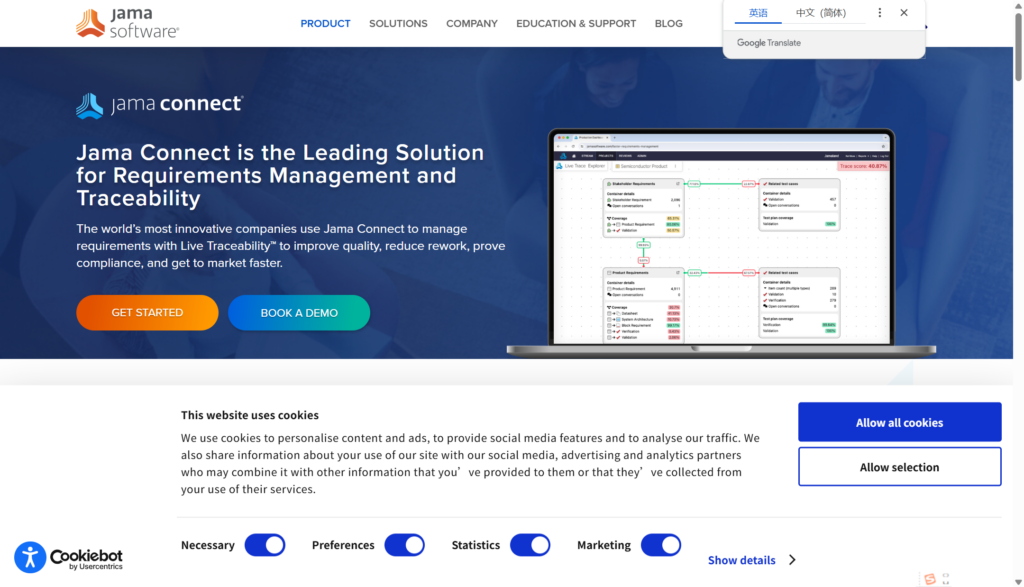This screenshot has width=1024, height=587.
Task: Open Google Translate more options menu
Action: (880, 13)
